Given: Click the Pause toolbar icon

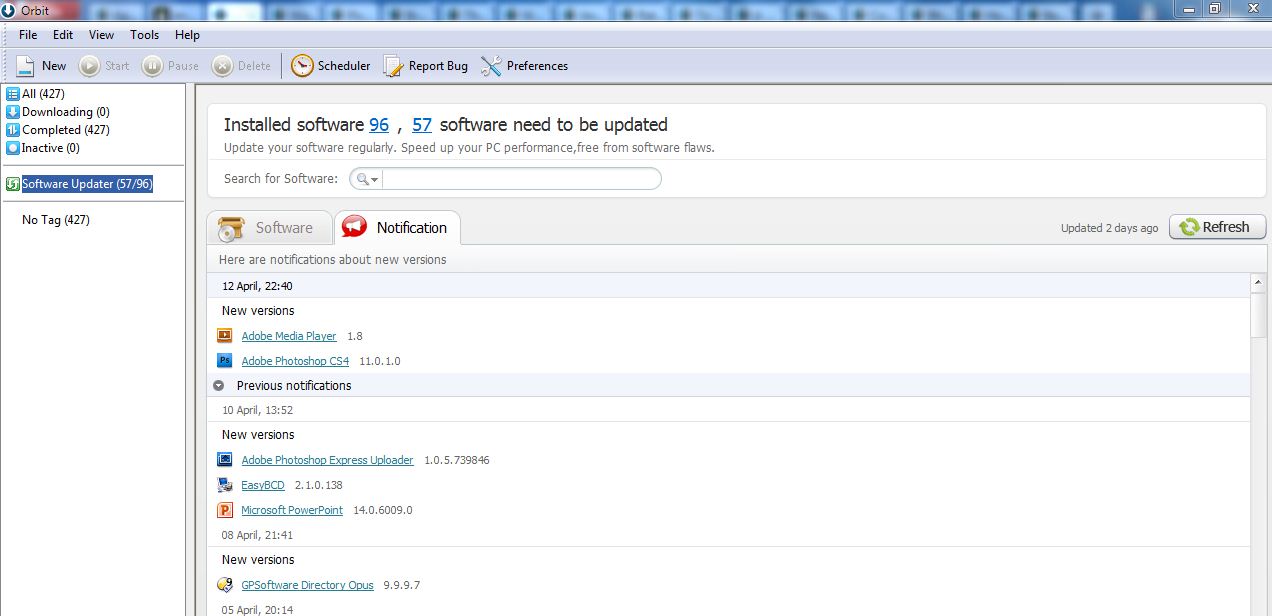Looking at the screenshot, I should (152, 66).
